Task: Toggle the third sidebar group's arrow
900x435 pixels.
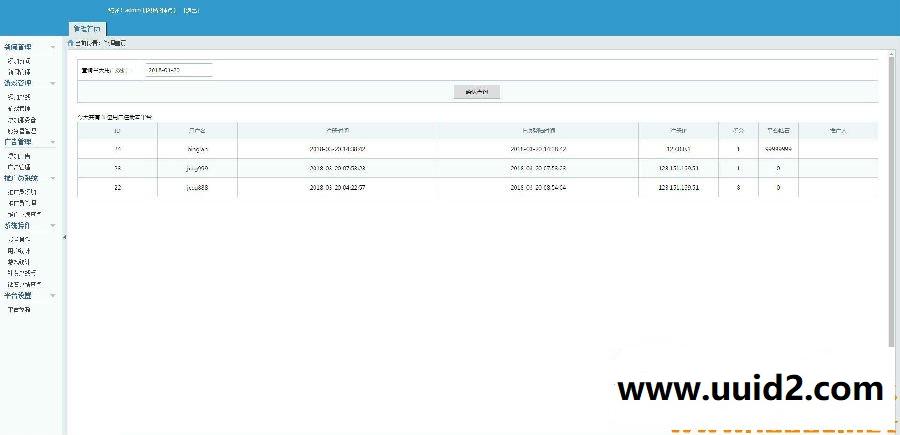Action: [54, 142]
